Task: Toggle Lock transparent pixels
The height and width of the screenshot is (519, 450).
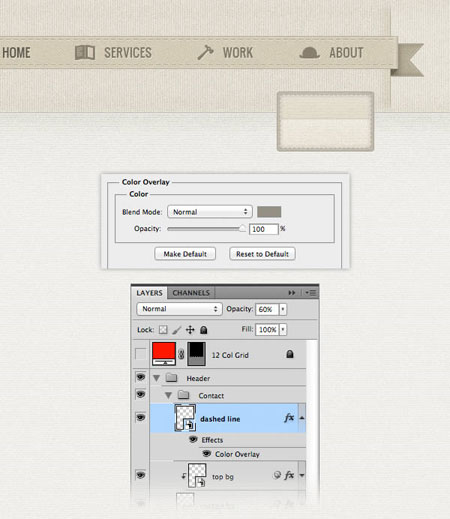Action: coord(163,330)
